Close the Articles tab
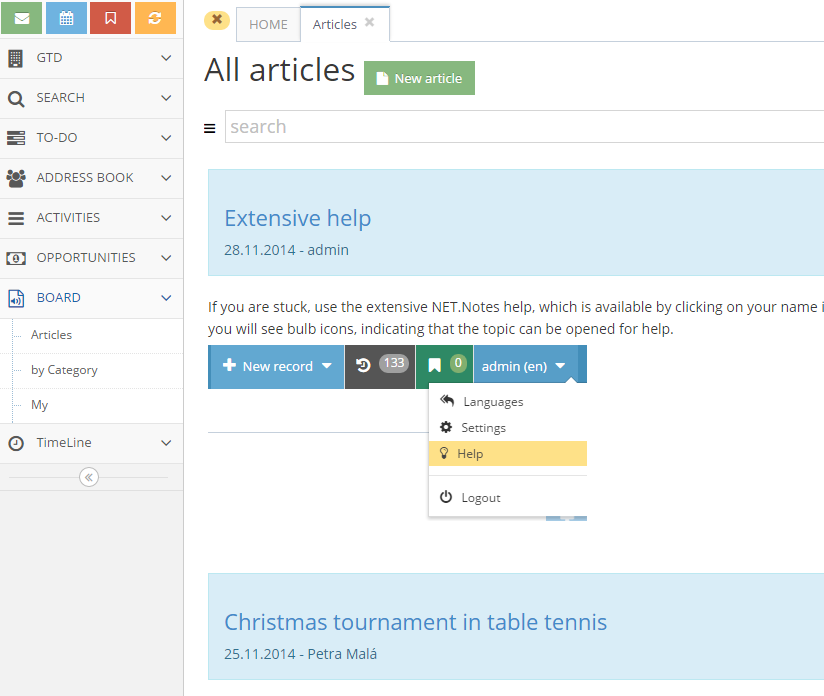This screenshot has height=696, width=824. click(x=369, y=22)
